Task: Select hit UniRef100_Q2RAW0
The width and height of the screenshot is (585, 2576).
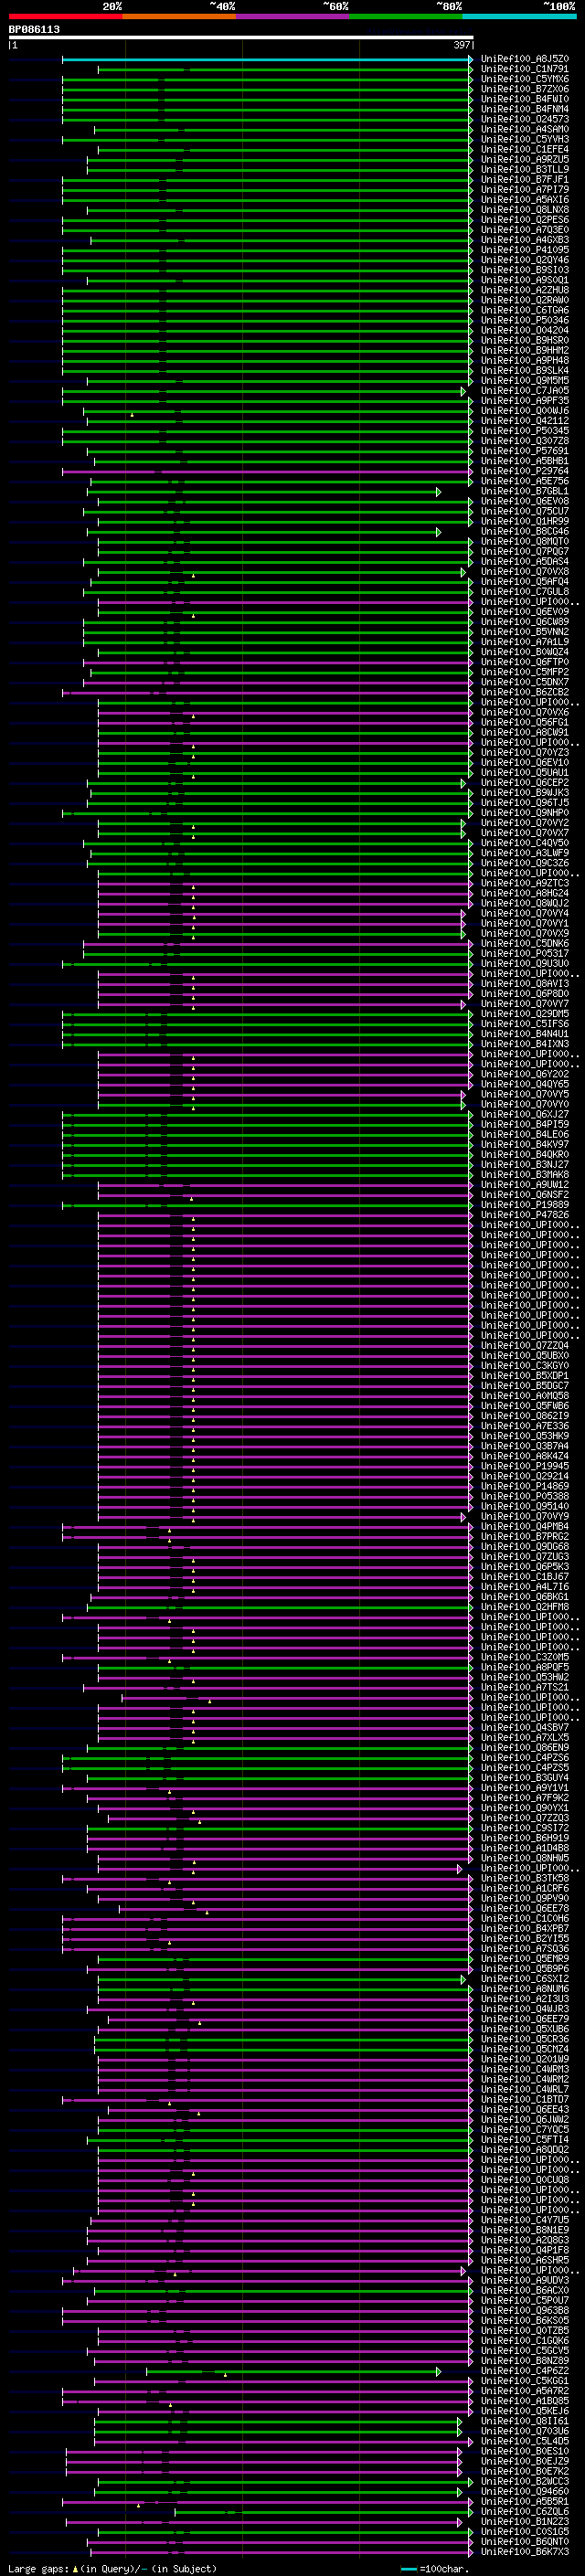Action: [x=525, y=300]
